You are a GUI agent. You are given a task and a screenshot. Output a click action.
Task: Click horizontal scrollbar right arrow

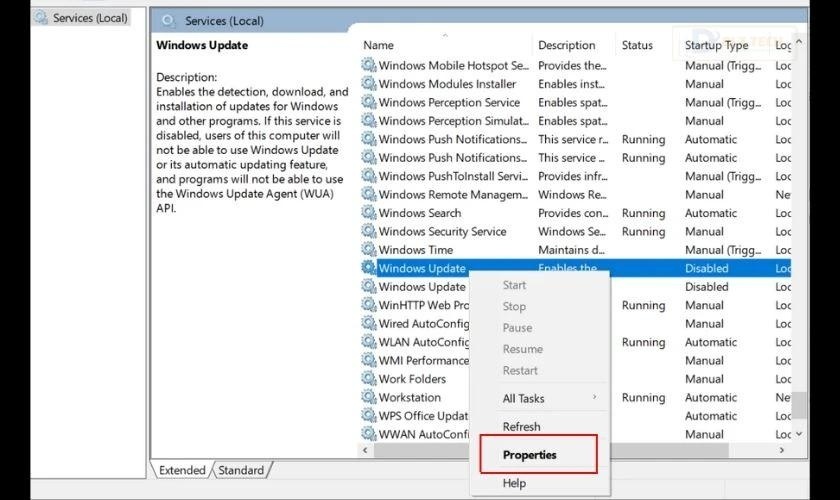(x=782, y=450)
